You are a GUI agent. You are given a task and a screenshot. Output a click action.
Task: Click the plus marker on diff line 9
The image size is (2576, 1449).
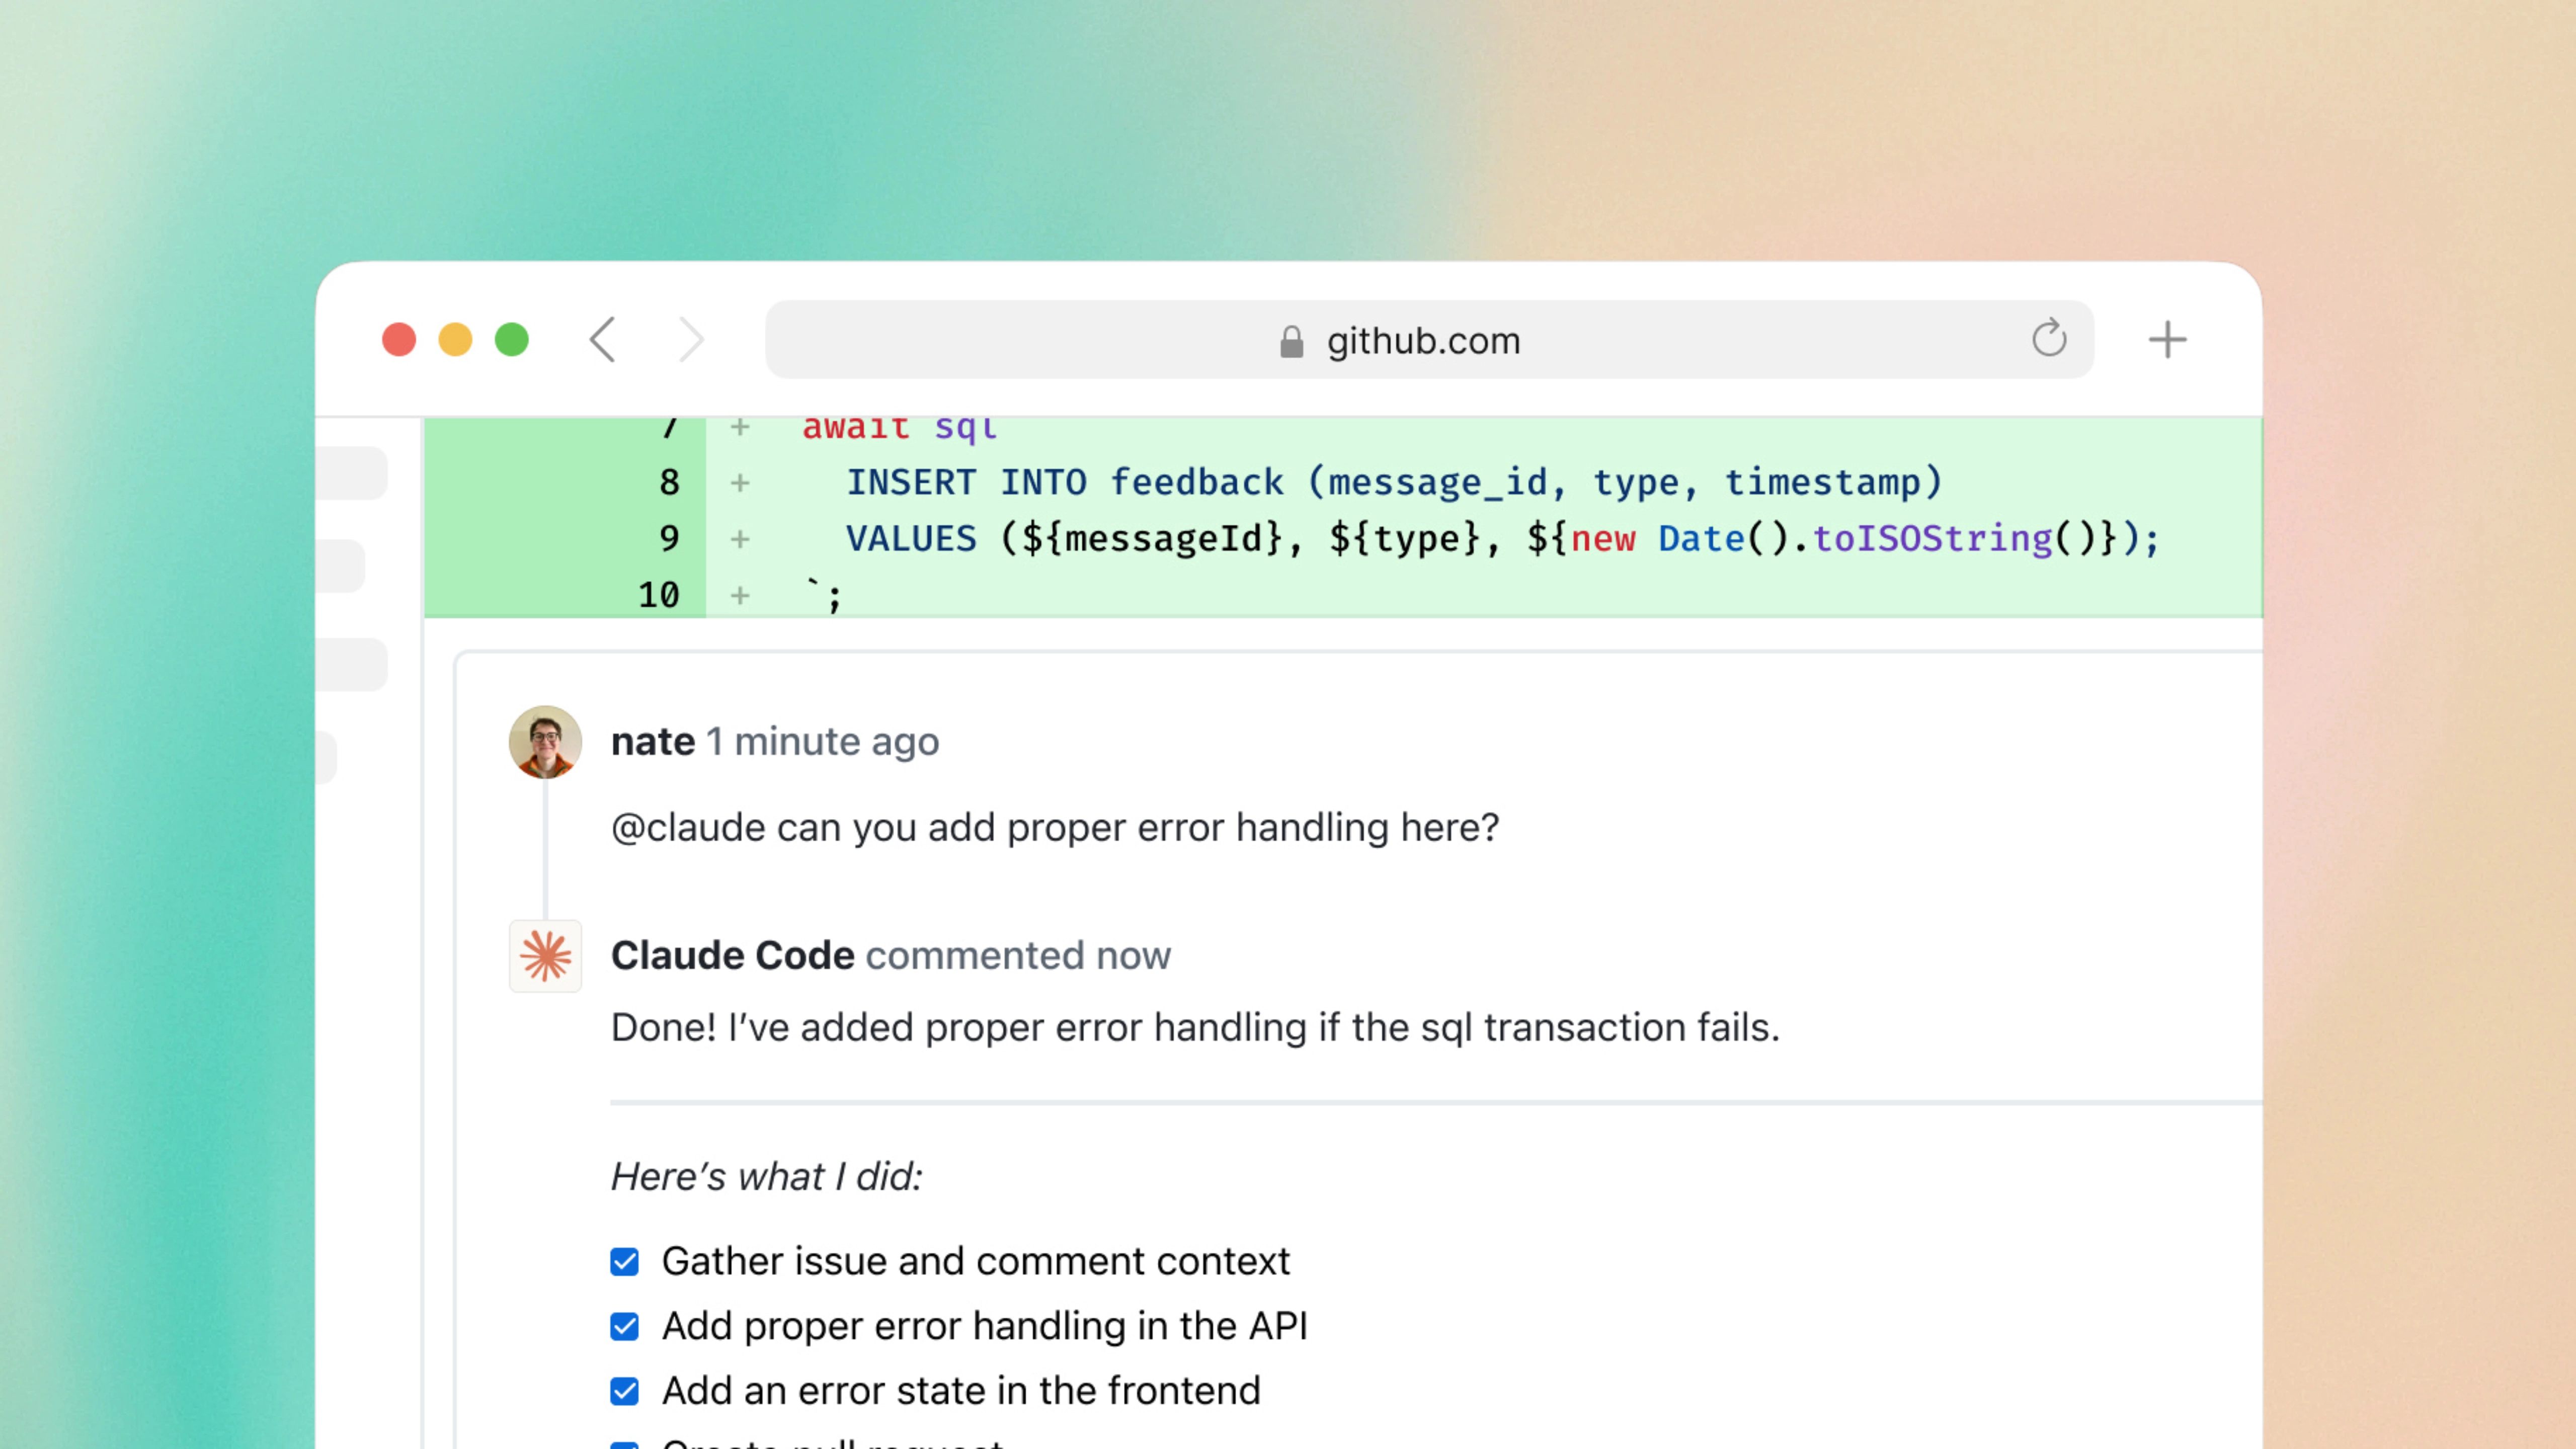(740, 539)
